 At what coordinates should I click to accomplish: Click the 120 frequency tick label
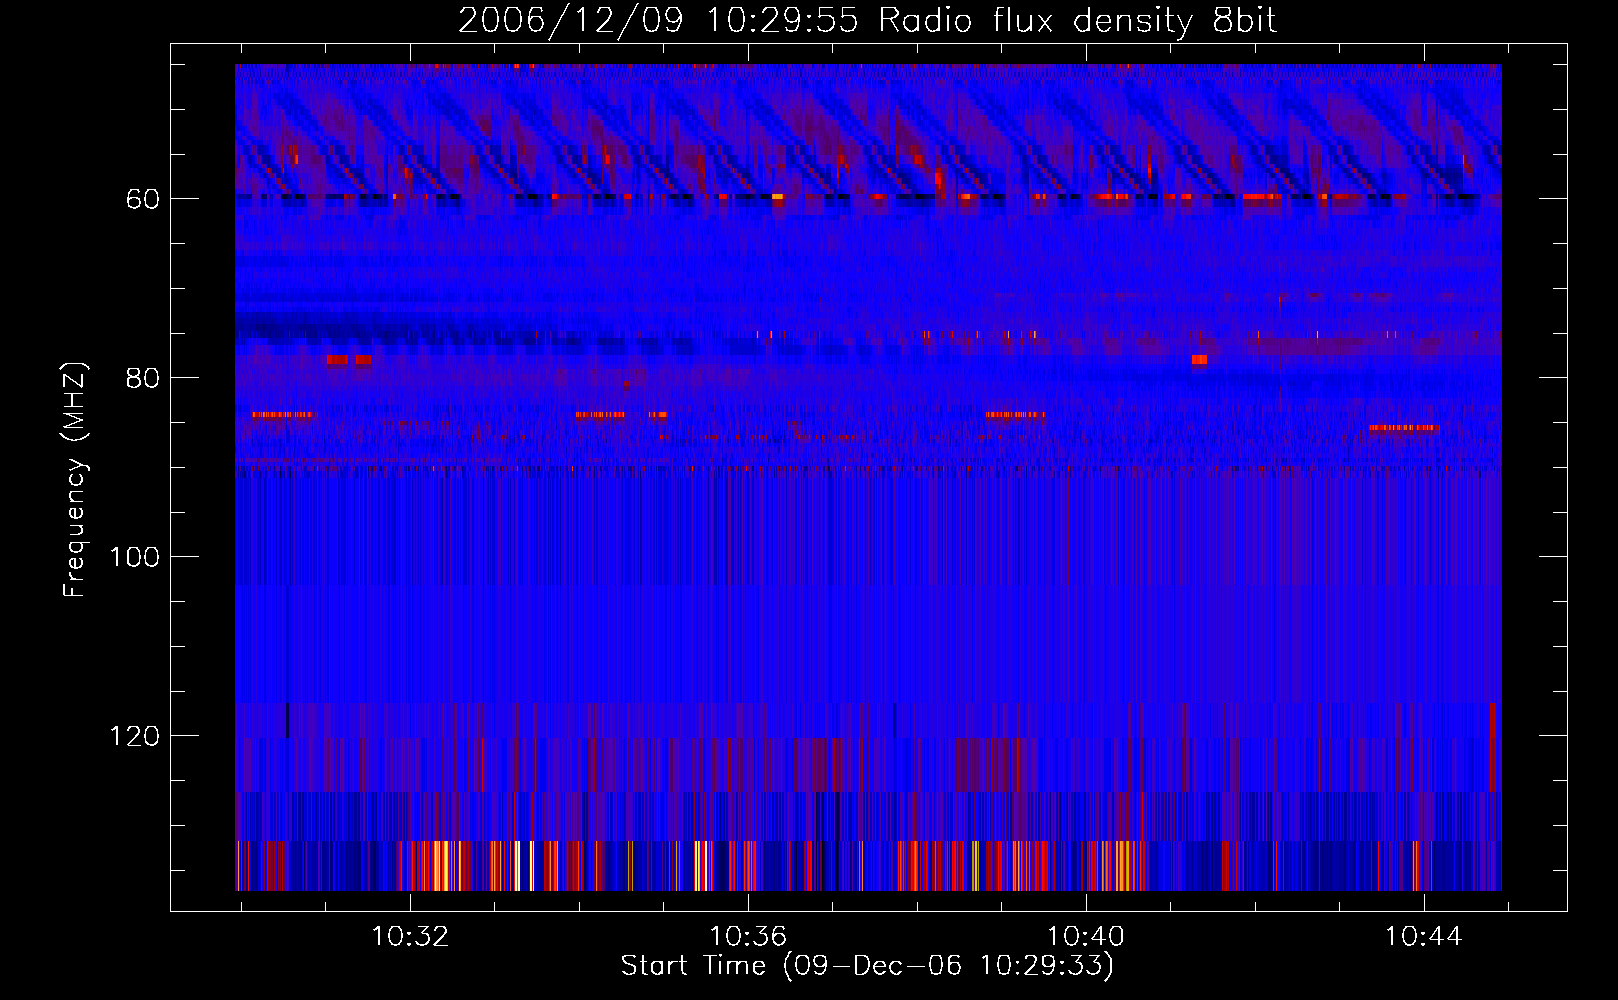[x=135, y=736]
